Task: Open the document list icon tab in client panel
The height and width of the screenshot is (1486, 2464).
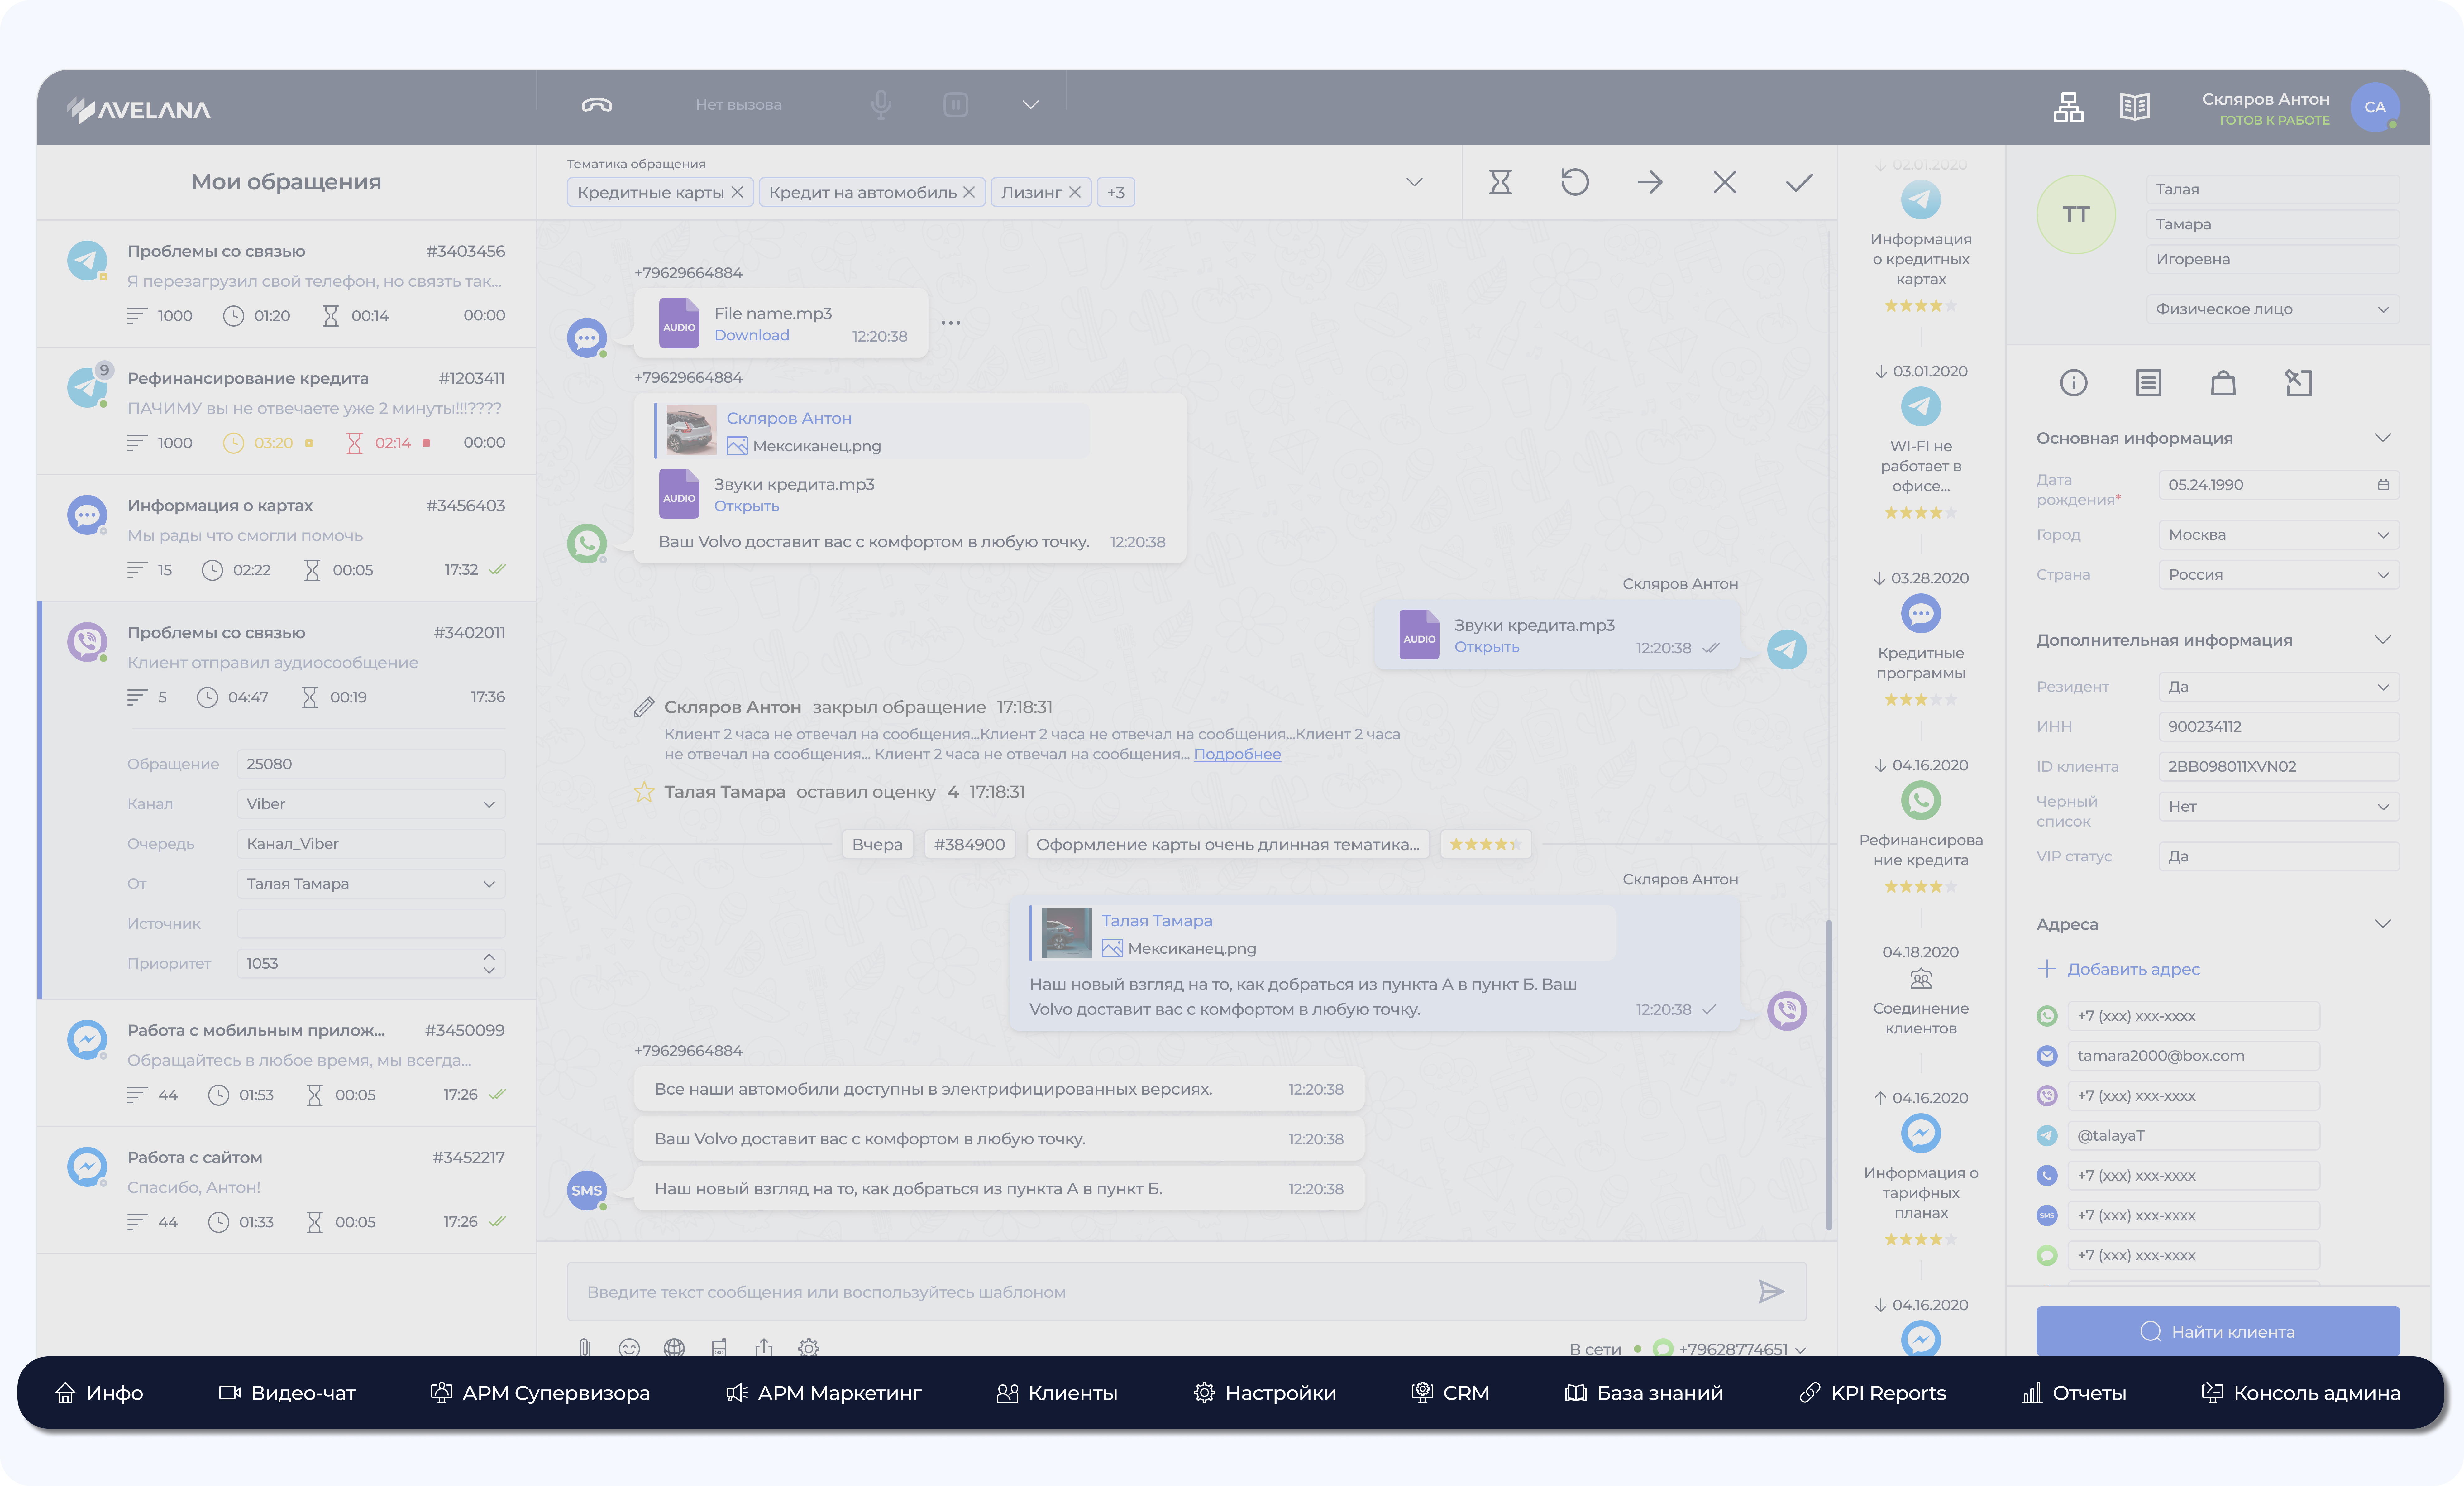Action: coord(2148,383)
